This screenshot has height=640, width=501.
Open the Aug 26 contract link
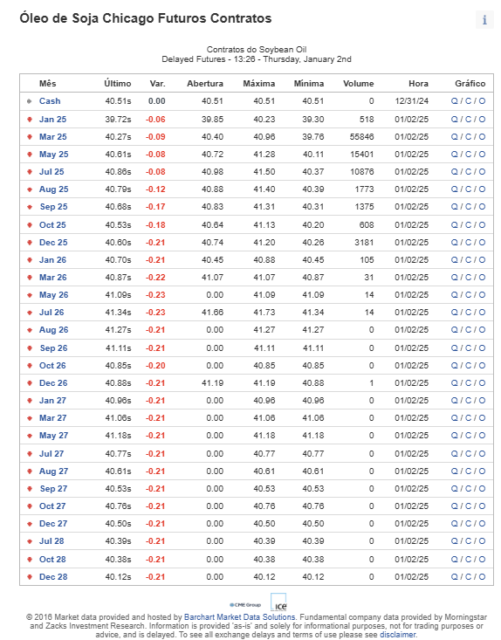(x=53, y=330)
